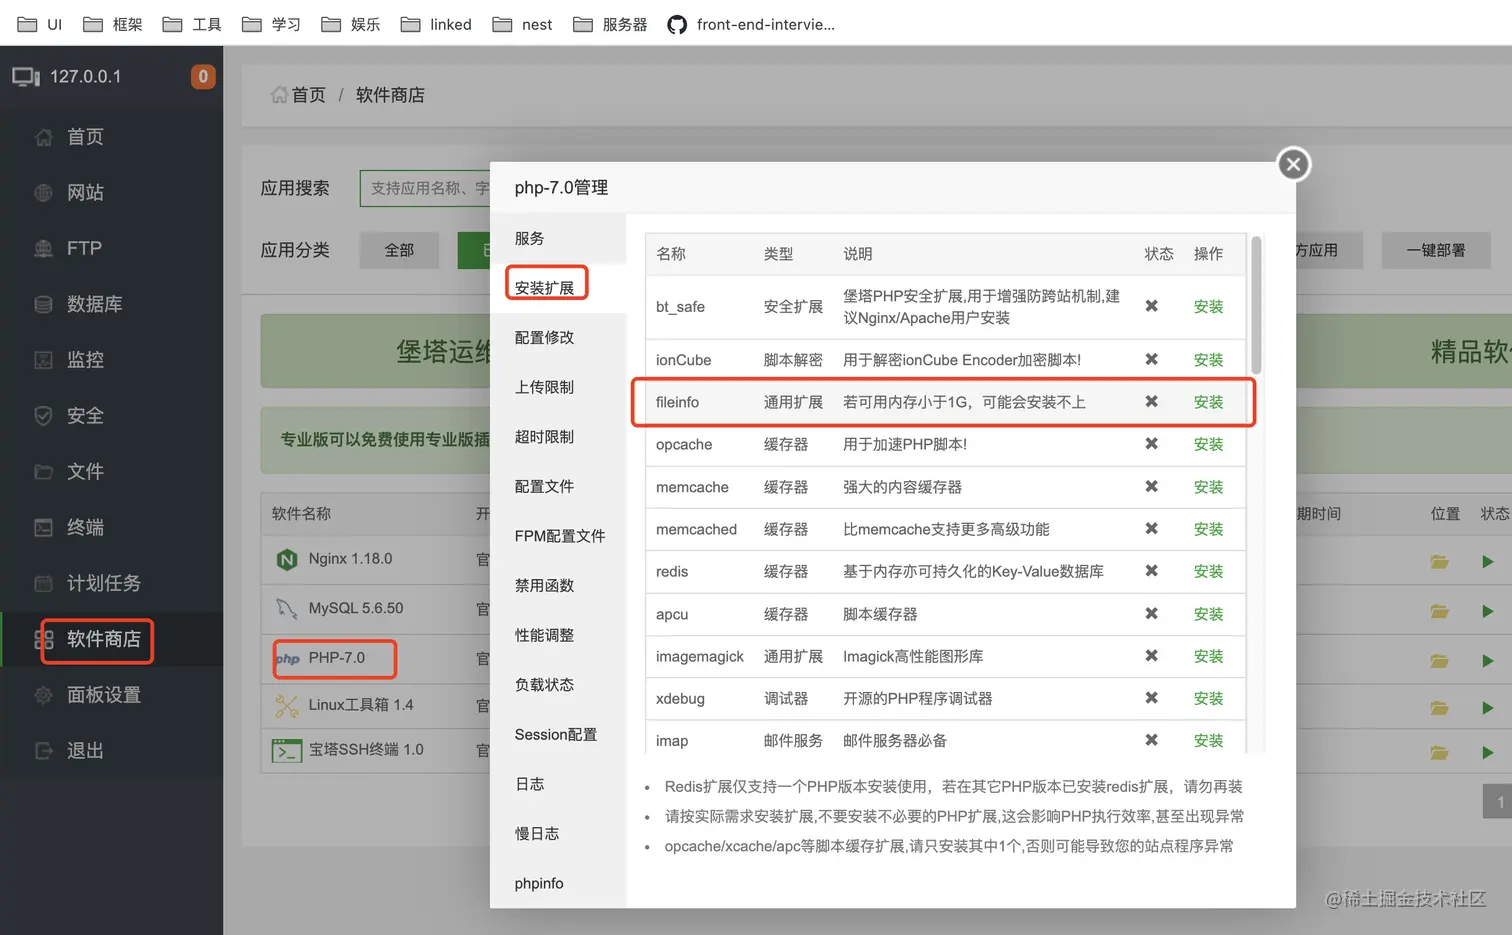Click the Linux工具箱 tools icon

[x=287, y=706]
